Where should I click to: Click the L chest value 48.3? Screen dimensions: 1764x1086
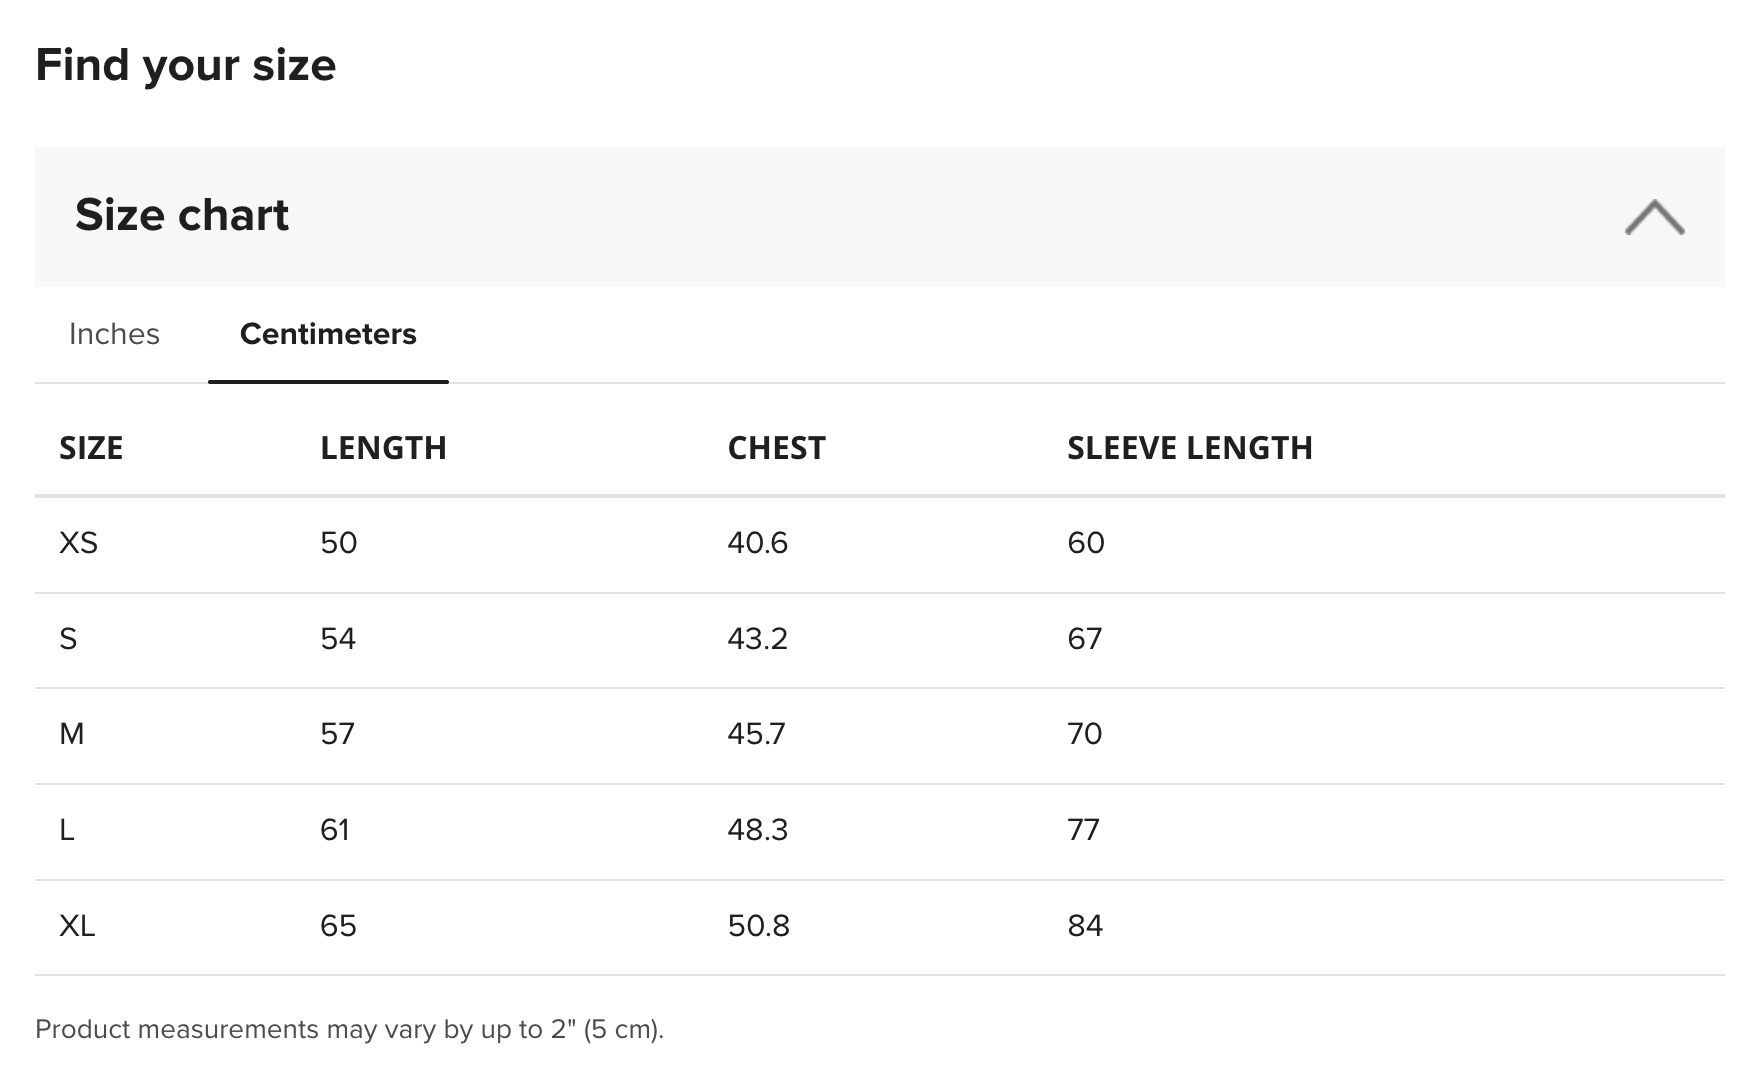click(x=757, y=830)
